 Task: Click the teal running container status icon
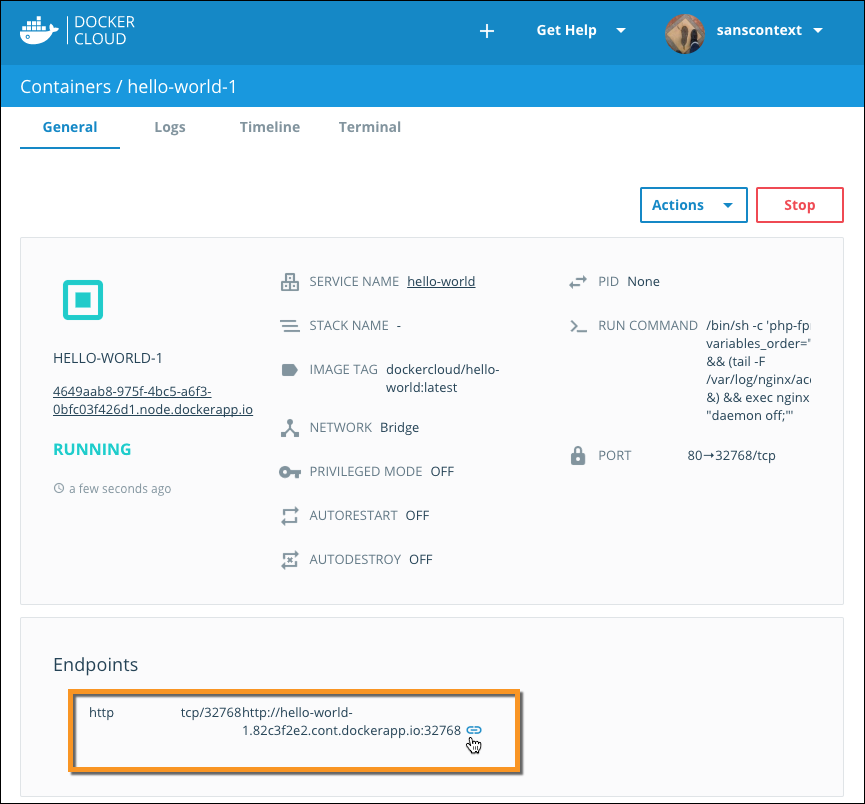pyautogui.click(x=83, y=299)
